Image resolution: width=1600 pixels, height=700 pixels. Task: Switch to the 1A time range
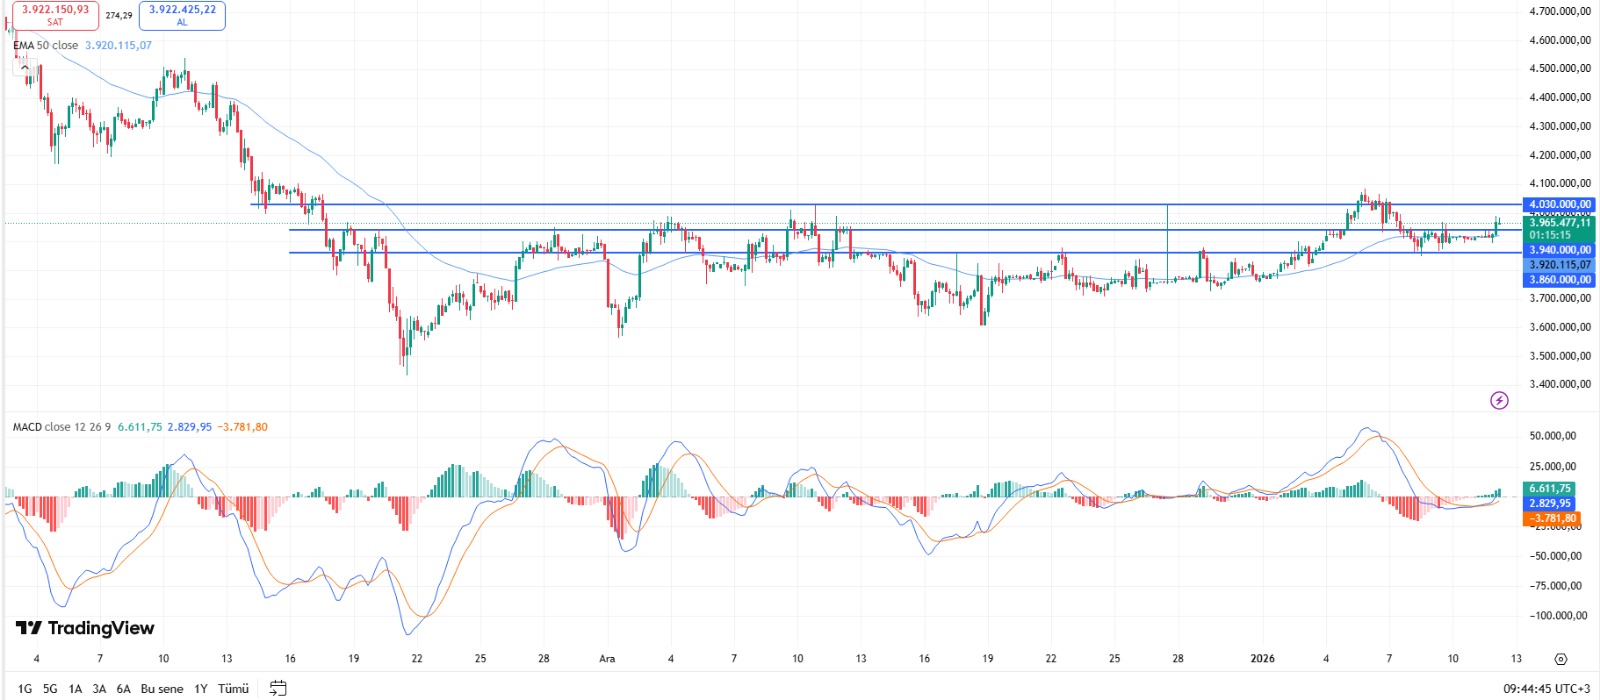tap(75, 688)
